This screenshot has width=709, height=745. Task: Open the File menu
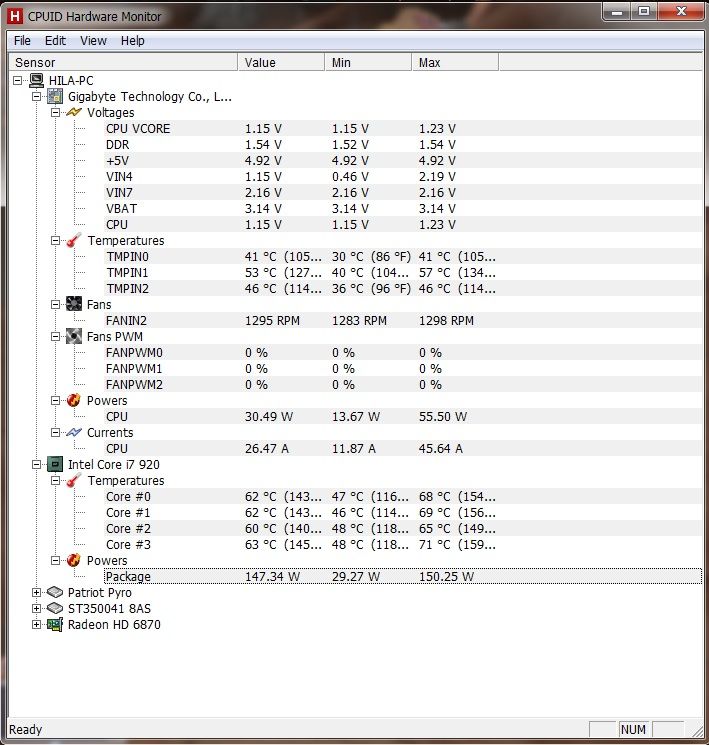(22, 41)
